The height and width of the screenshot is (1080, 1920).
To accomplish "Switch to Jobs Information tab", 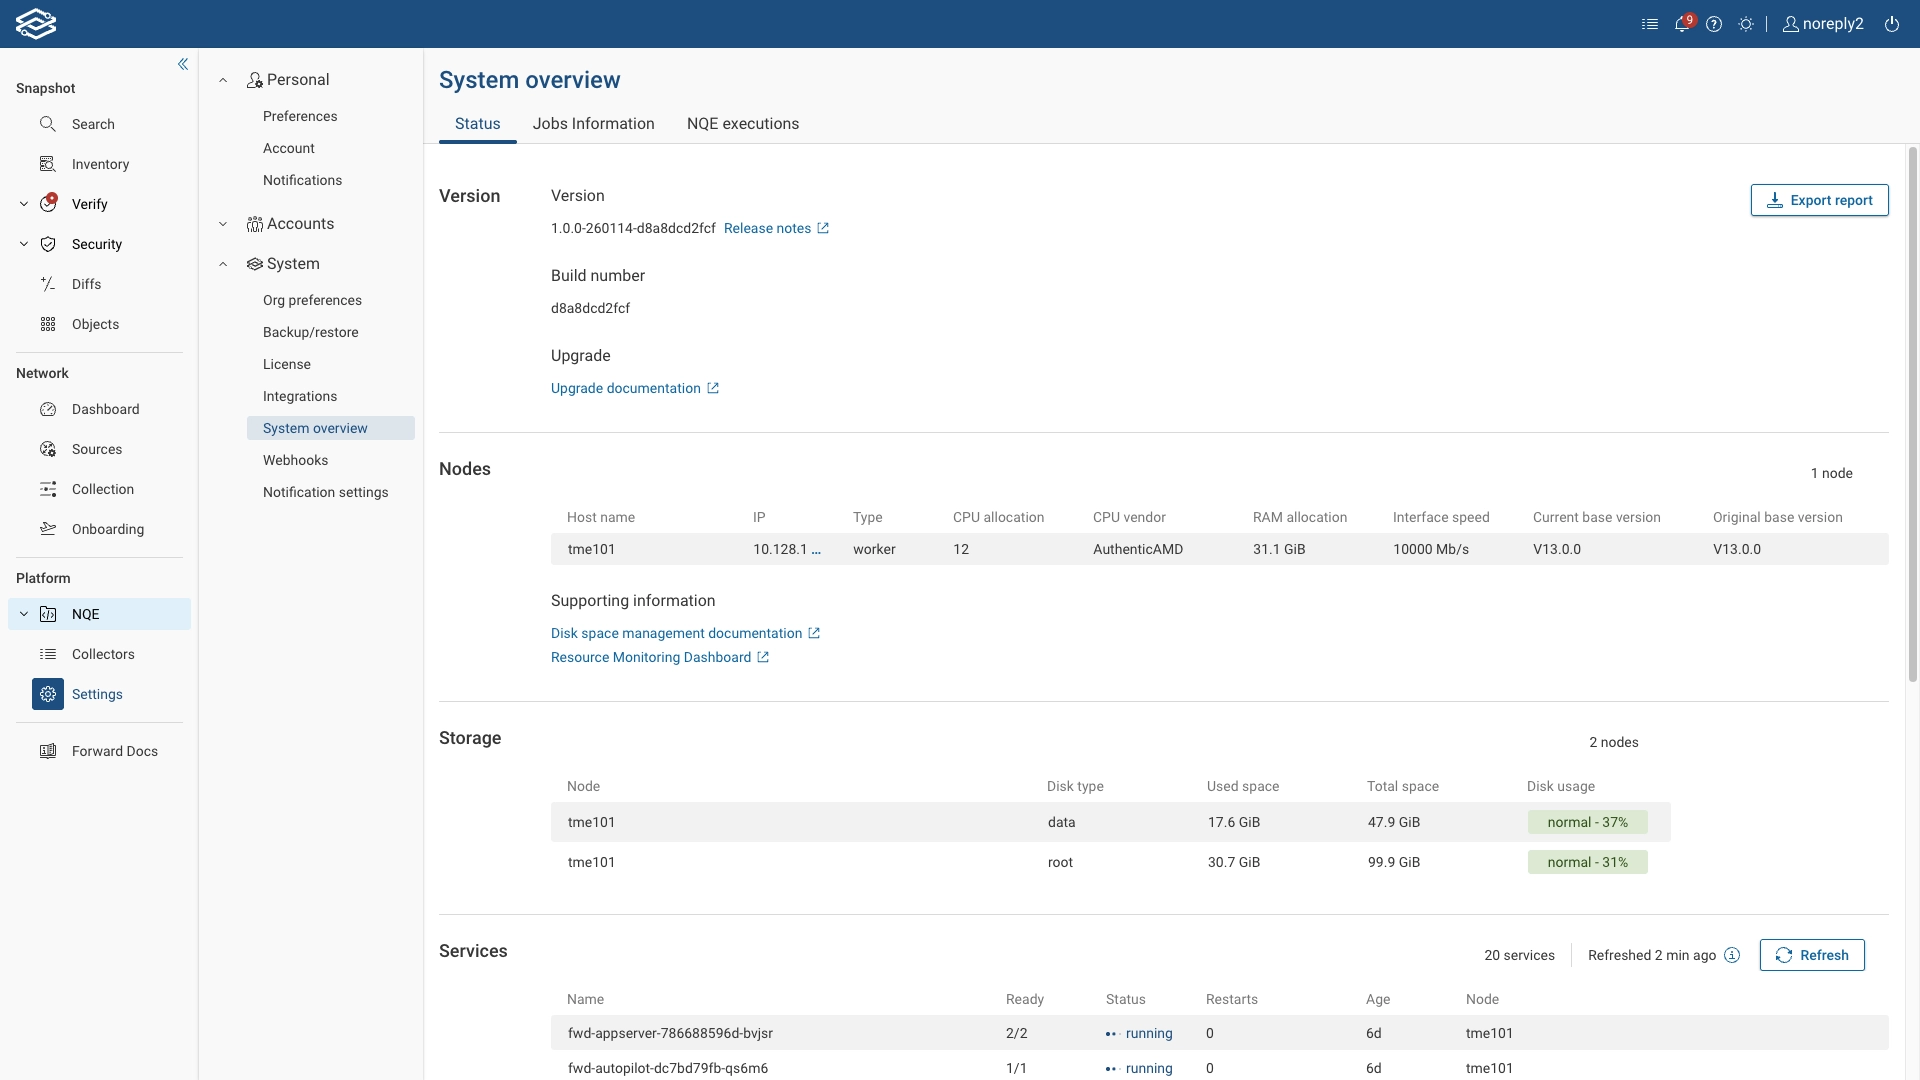I will pyautogui.click(x=593, y=123).
